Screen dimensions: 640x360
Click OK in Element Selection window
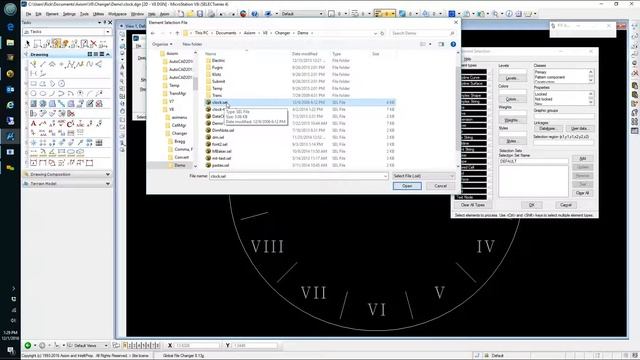tap(531, 205)
